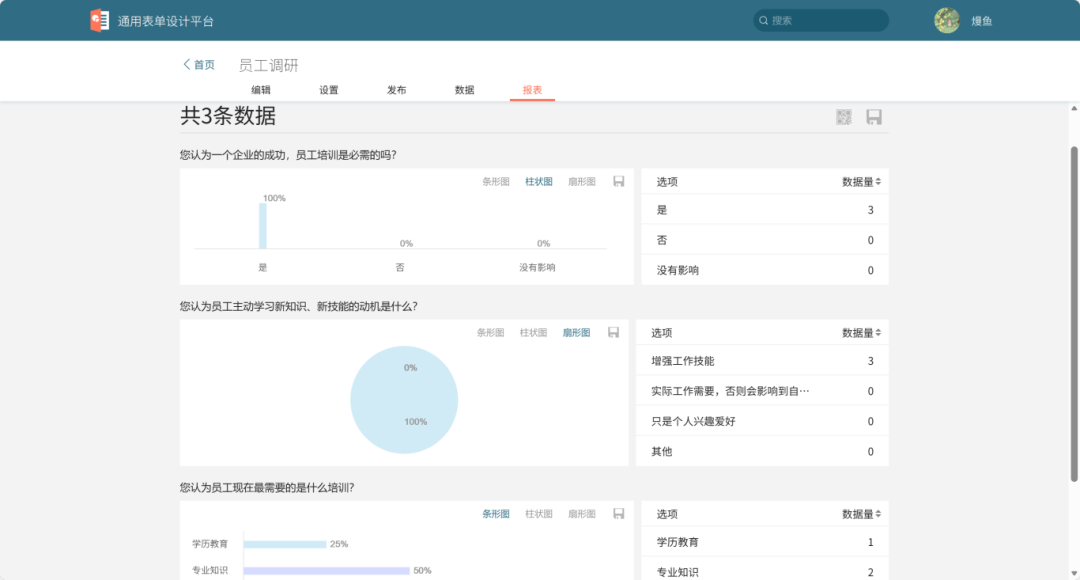Image resolution: width=1080 pixels, height=580 pixels.
Task: Switch to the 设置 tab
Action: 329,89
